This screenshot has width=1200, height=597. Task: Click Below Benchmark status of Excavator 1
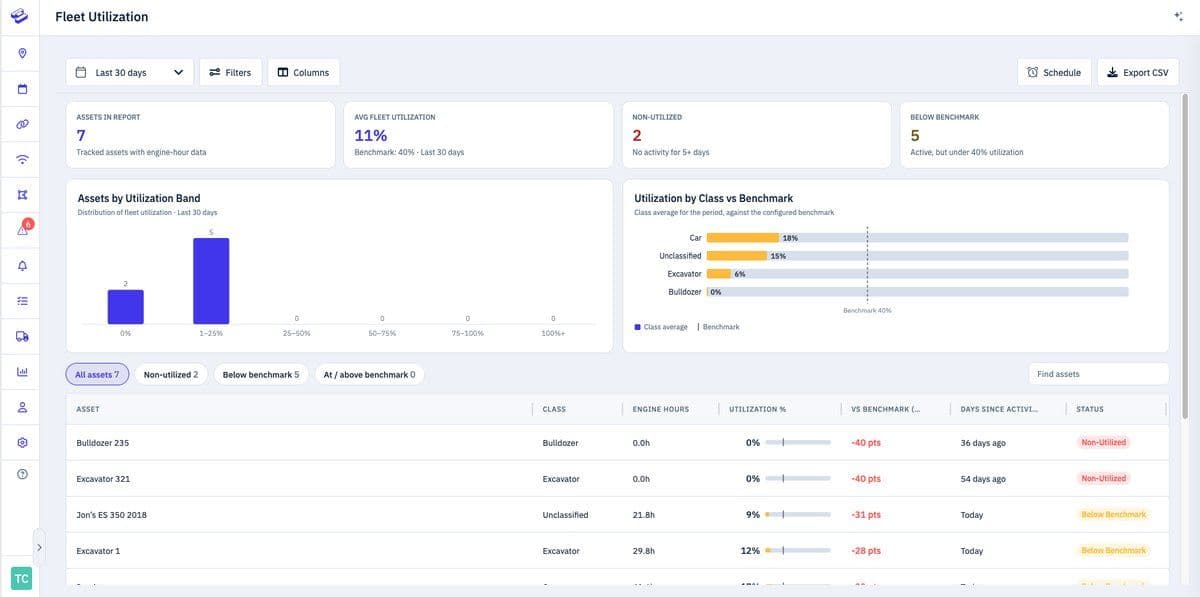point(1113,551)
